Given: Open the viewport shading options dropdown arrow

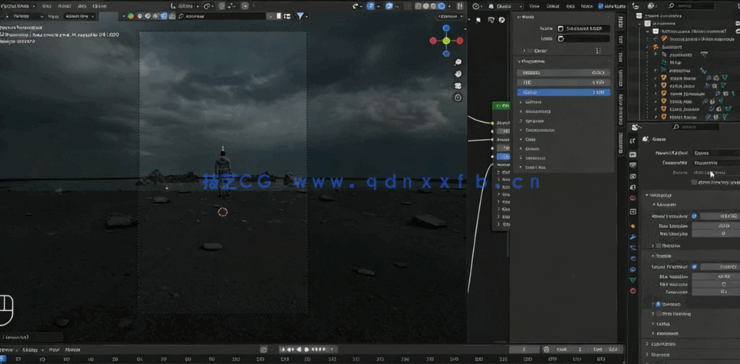Looking at the screenshot, I should (450, 6).
